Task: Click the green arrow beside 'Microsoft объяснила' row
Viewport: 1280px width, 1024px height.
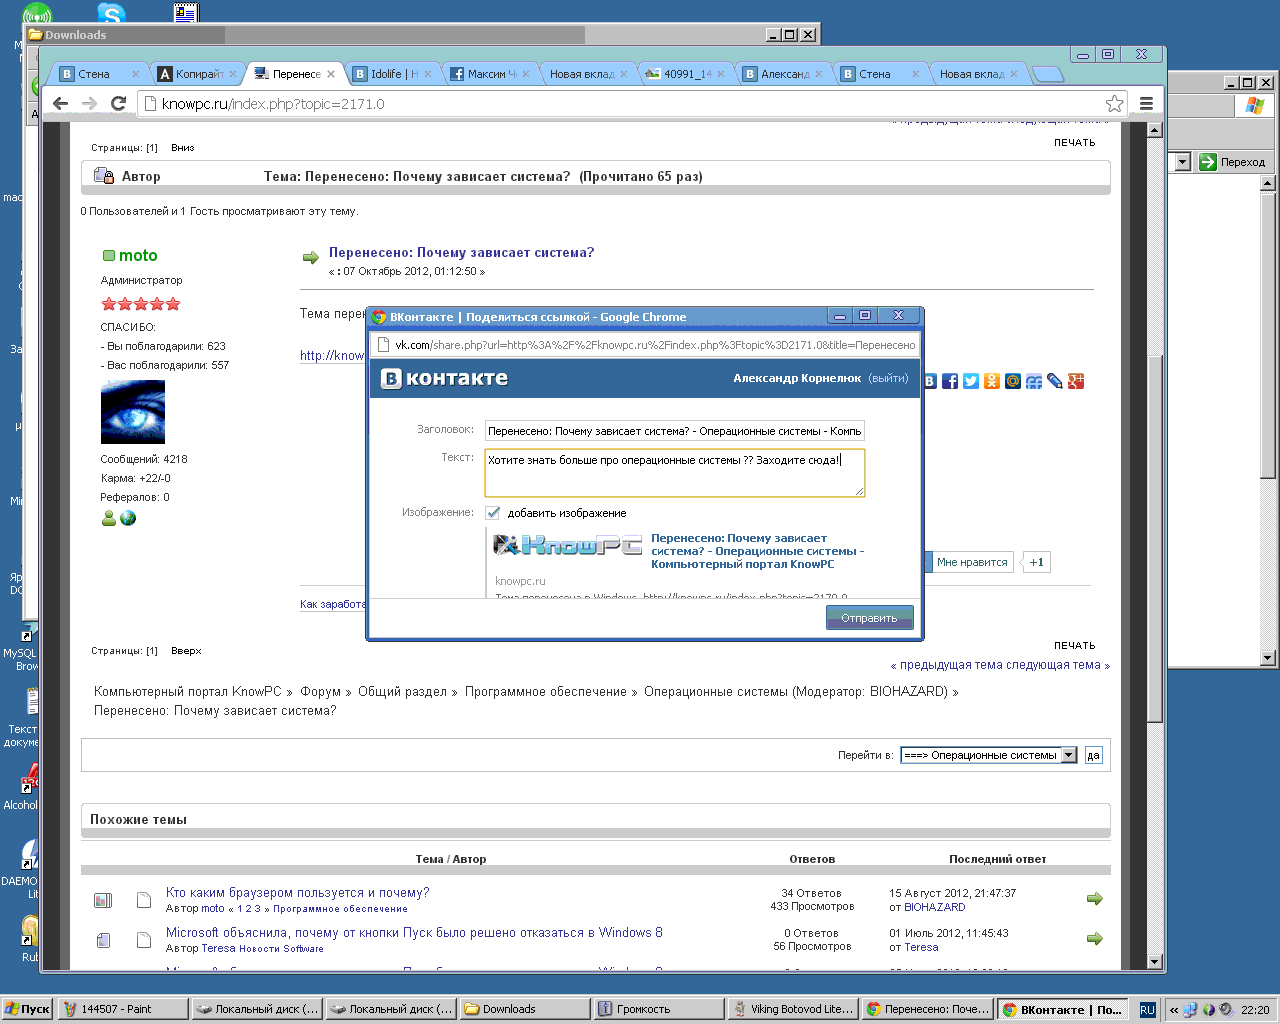Action: (x=1095, y=939)
